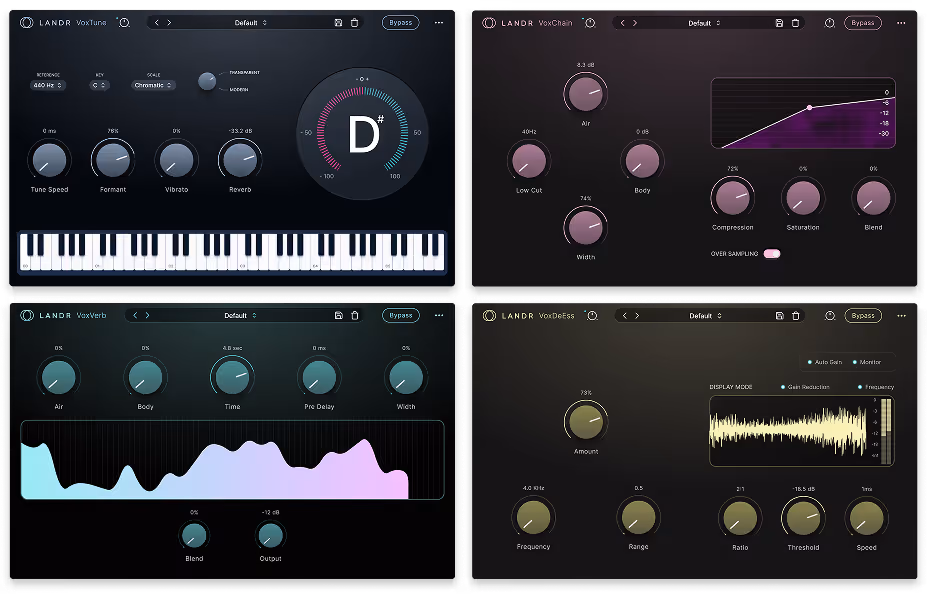Open the Default preset dropdown in VoxVerb
Image resolution: width=927 pixels, height=594 pixels.
[240, 315]
